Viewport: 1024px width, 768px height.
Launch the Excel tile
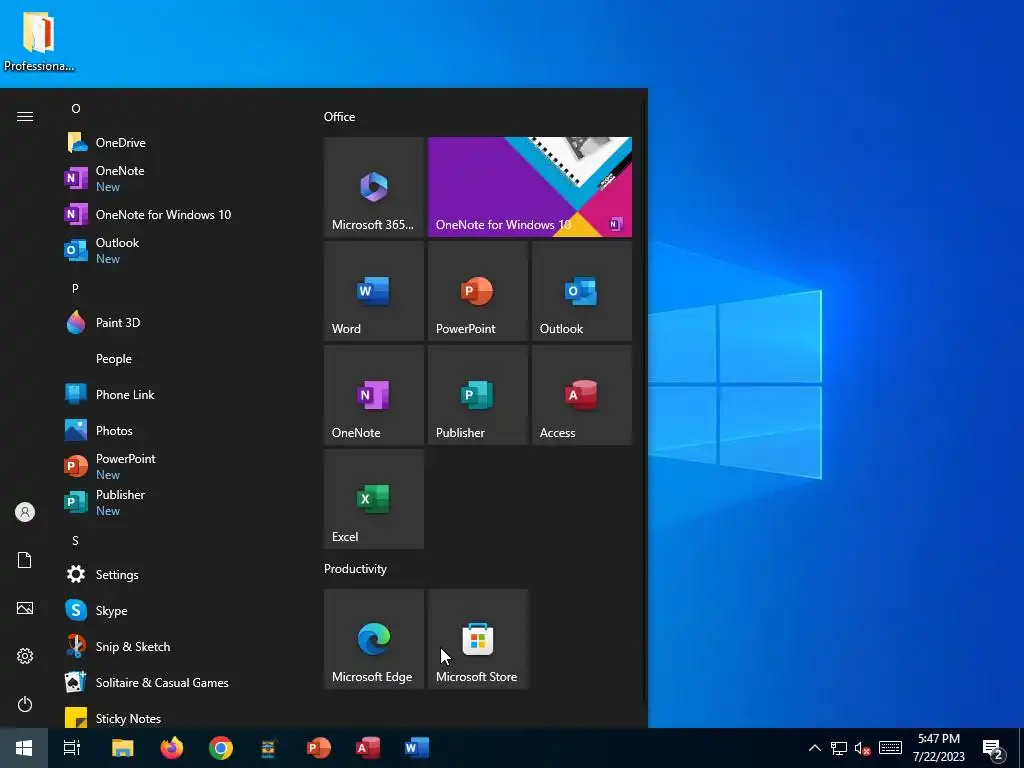pyautogui.click(x=374, y=499)
